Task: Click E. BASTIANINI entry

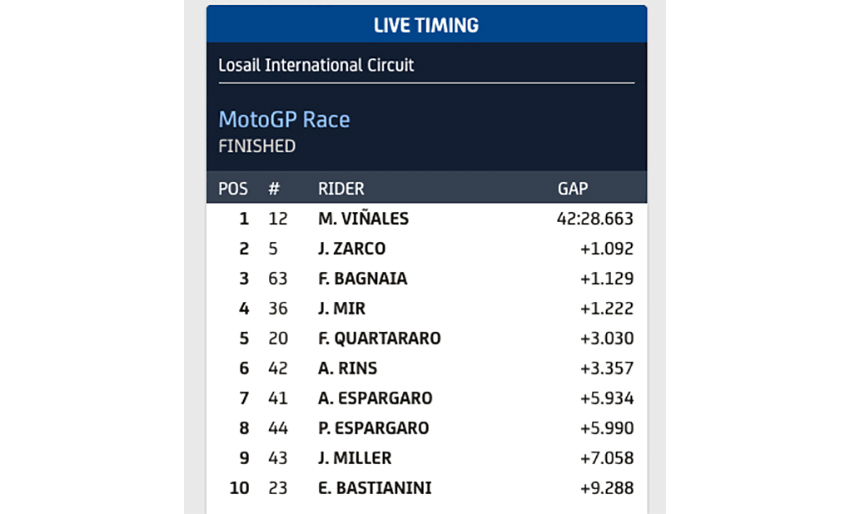Action: 373,488
